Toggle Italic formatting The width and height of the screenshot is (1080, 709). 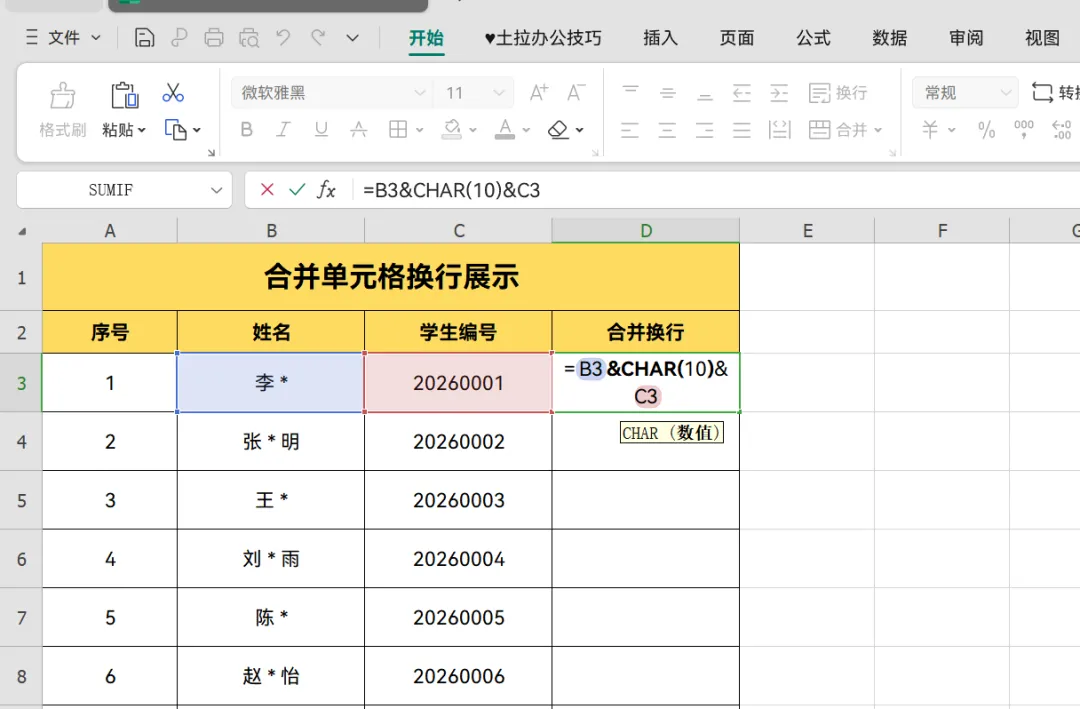(283, 130)
